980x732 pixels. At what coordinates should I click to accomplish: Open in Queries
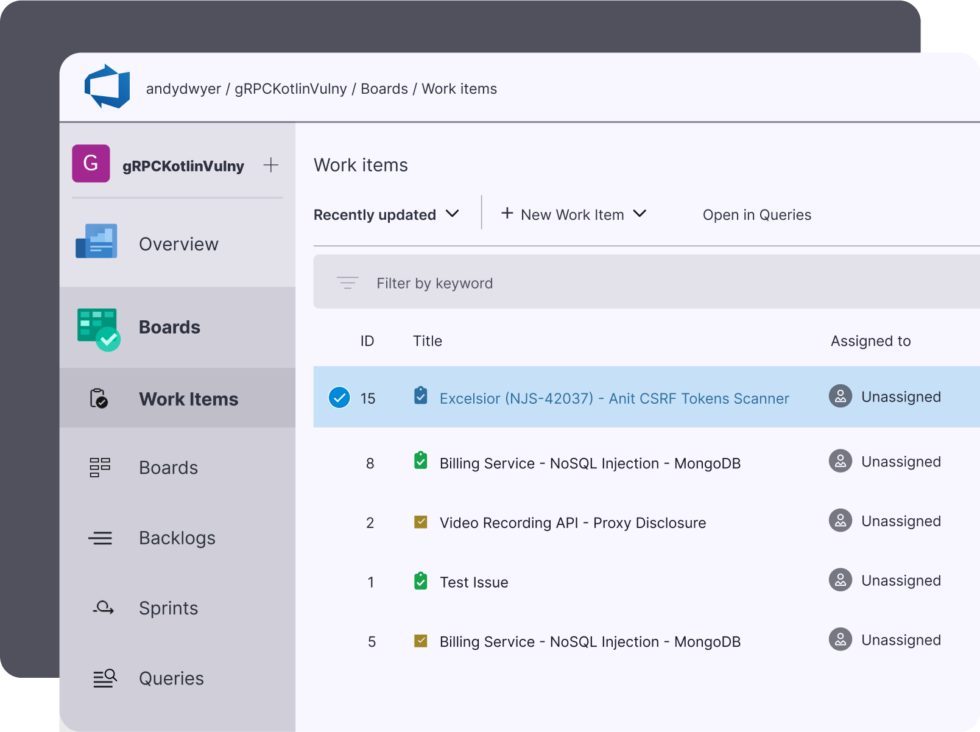[756, 214]
